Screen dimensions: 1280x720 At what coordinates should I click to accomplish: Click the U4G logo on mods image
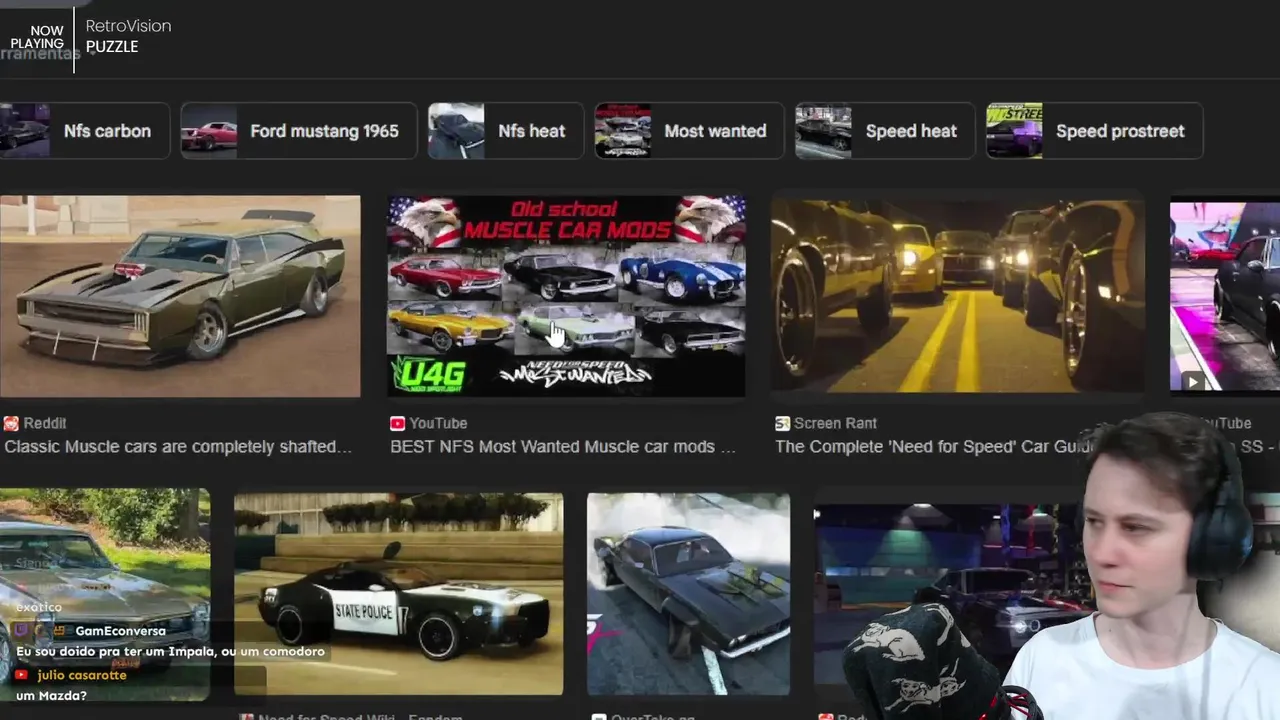(x=428, y=375)
